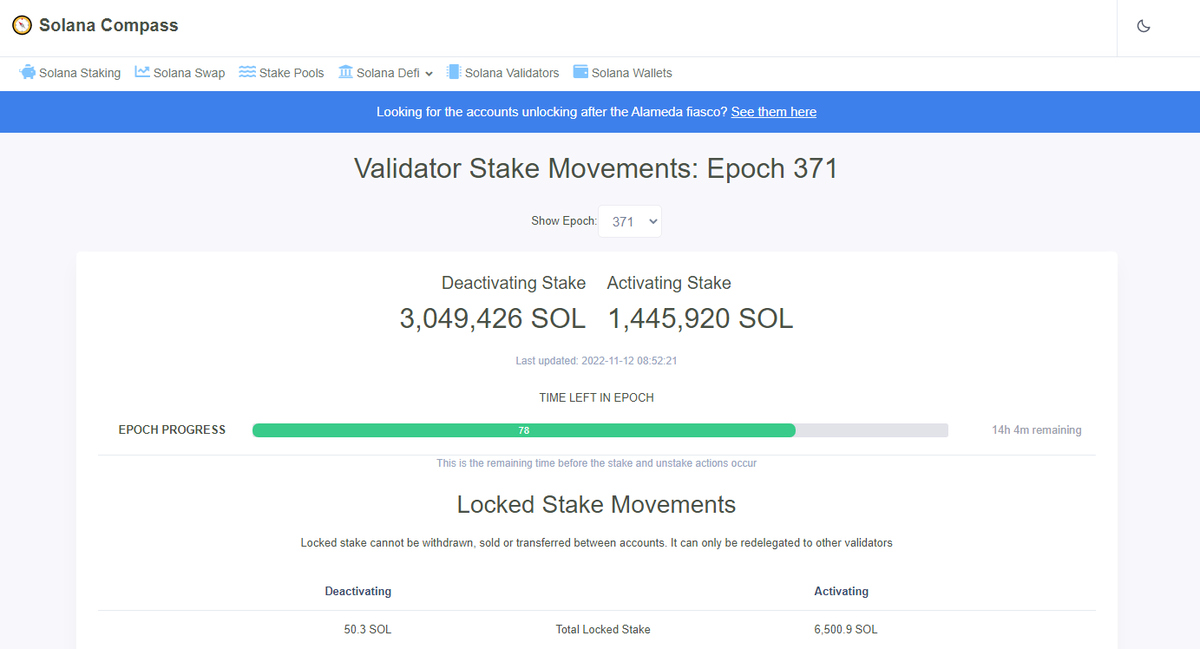Click the bank icon beside Solana Defi
This screenshot has width=1200, height=649.
346,72
